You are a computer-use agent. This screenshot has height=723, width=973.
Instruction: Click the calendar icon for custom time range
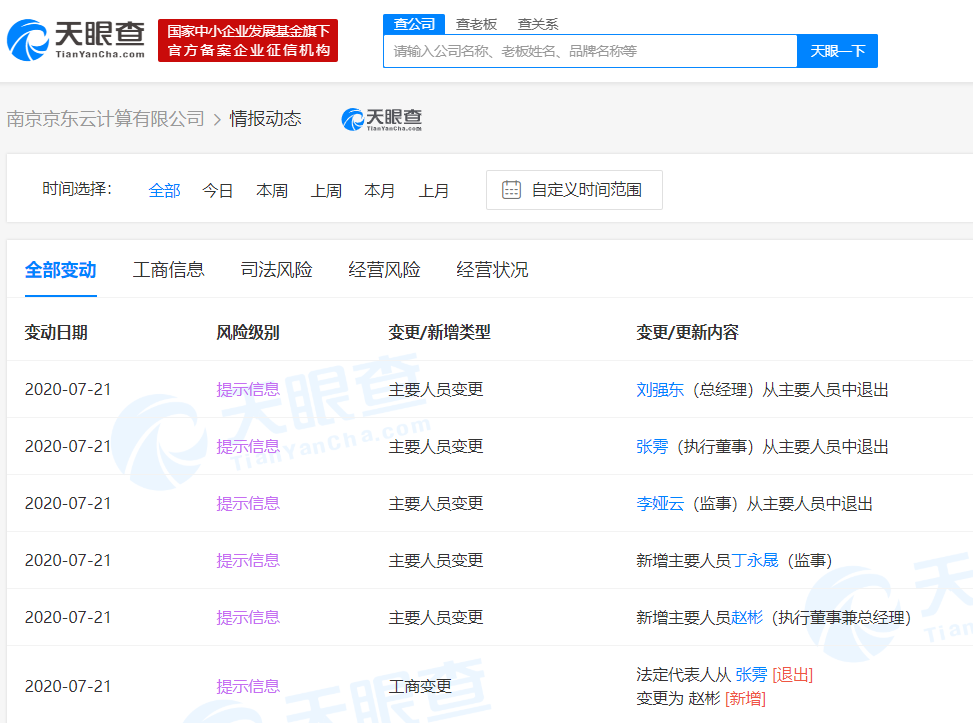point(511,190)
